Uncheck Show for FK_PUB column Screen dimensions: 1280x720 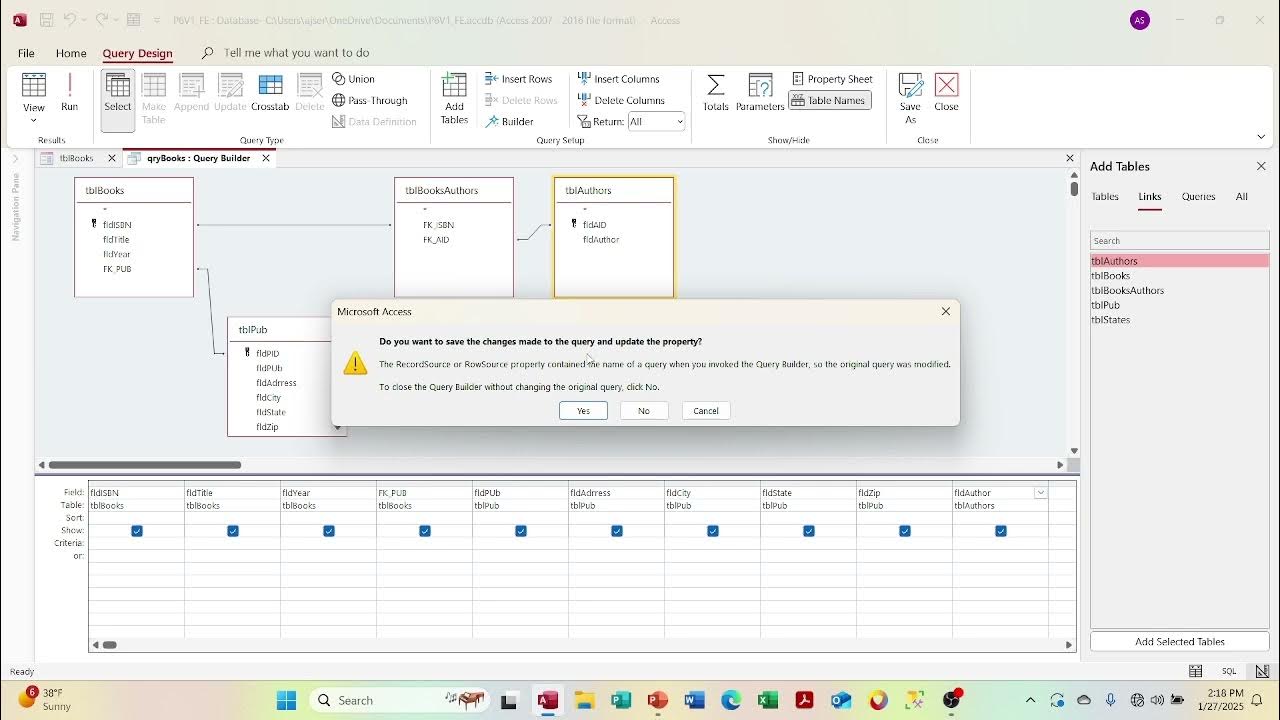425,531
